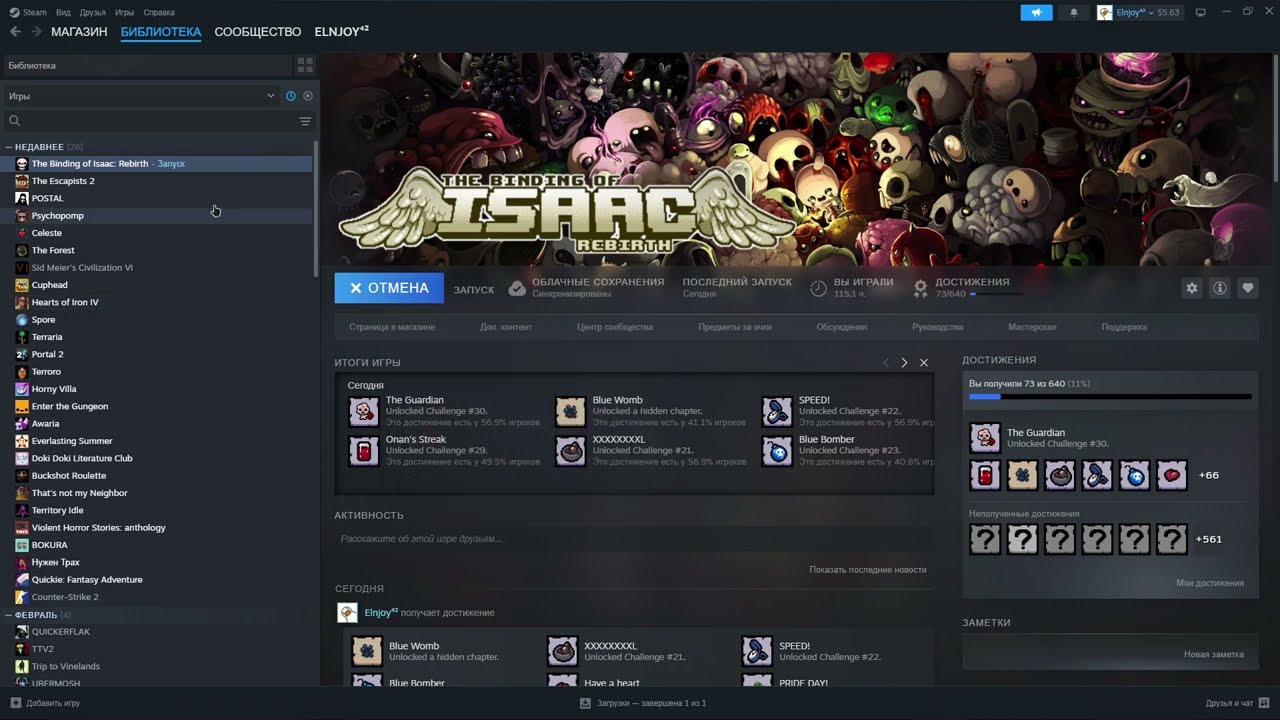Open the БИБЛИОТЕКА tab
Screen dimensions: 1280x720
(x=161, y=32)
